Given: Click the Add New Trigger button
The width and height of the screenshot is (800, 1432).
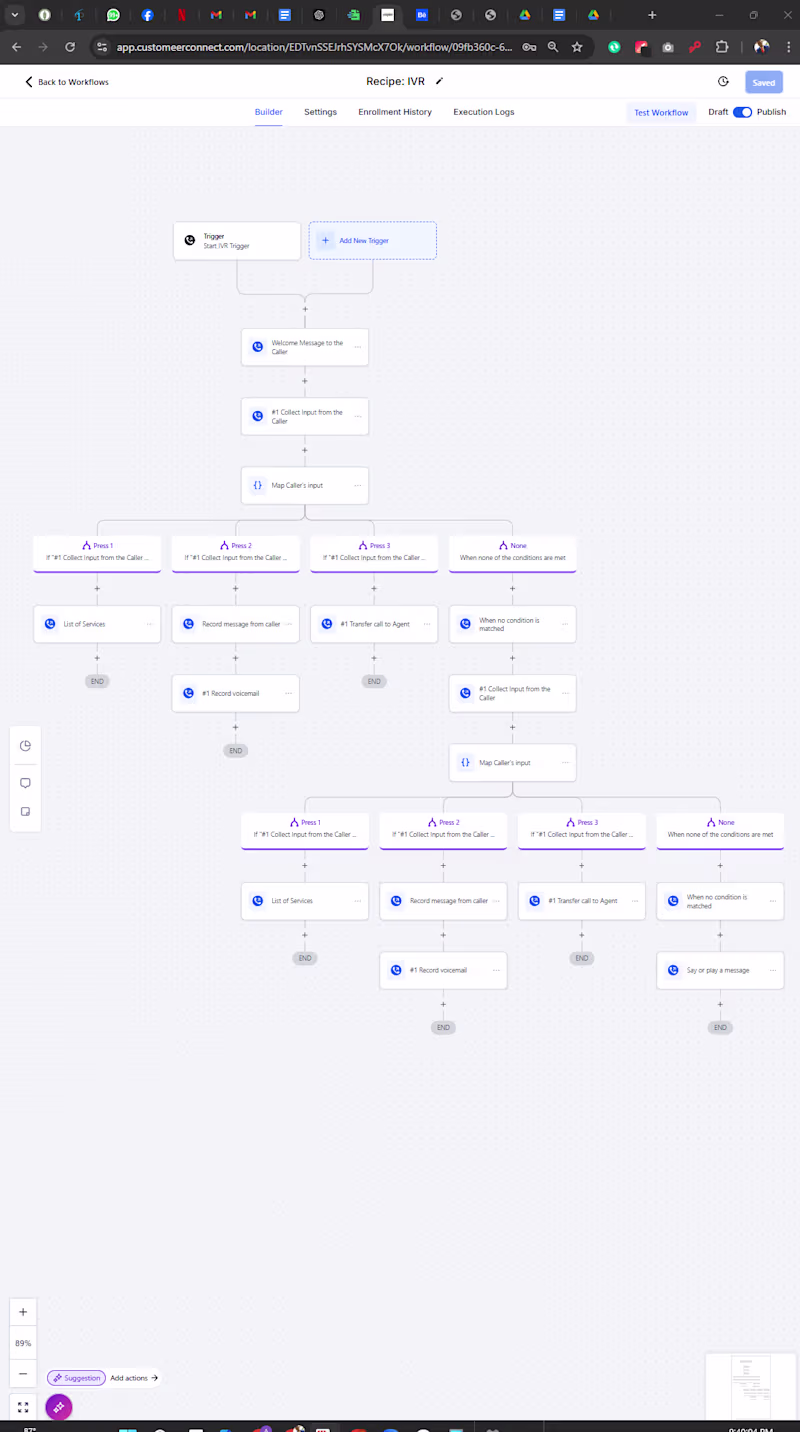Looking at the screenshot, I should [x=372, y=241].
